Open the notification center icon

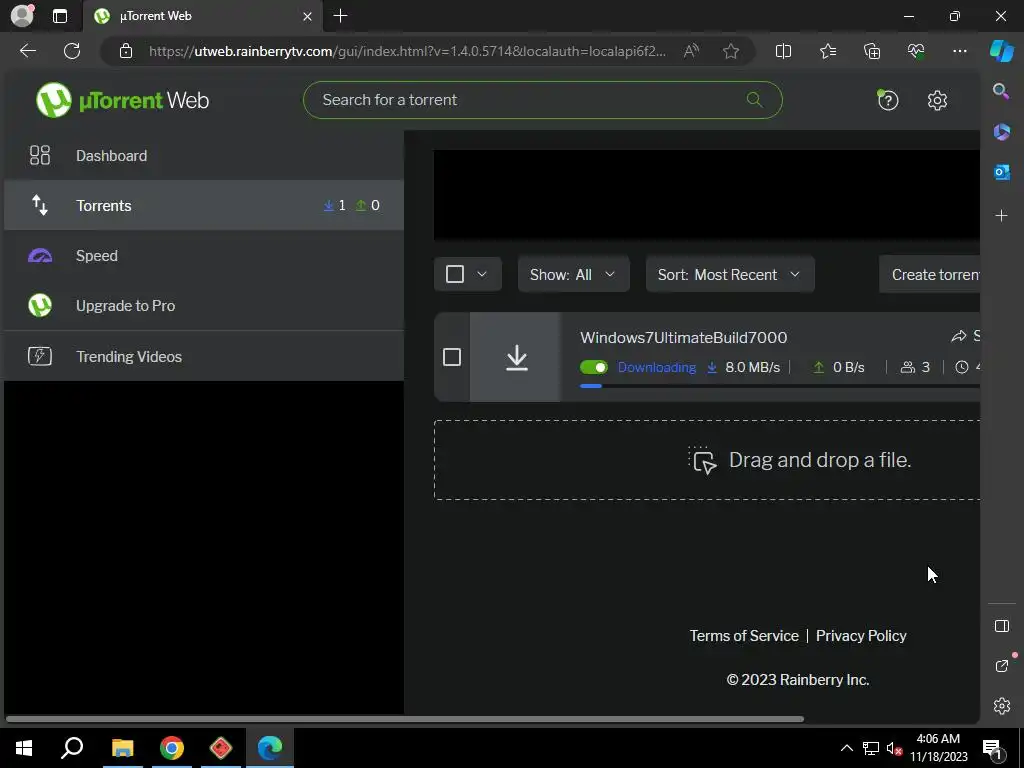coord(993,748)
